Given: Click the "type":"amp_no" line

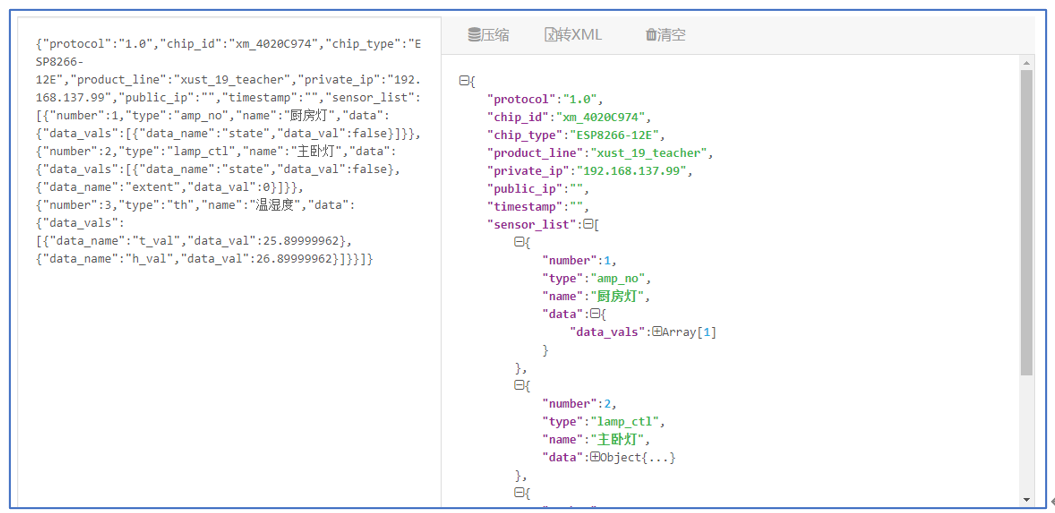Looking at the screenshot, I should click(597, 278).
